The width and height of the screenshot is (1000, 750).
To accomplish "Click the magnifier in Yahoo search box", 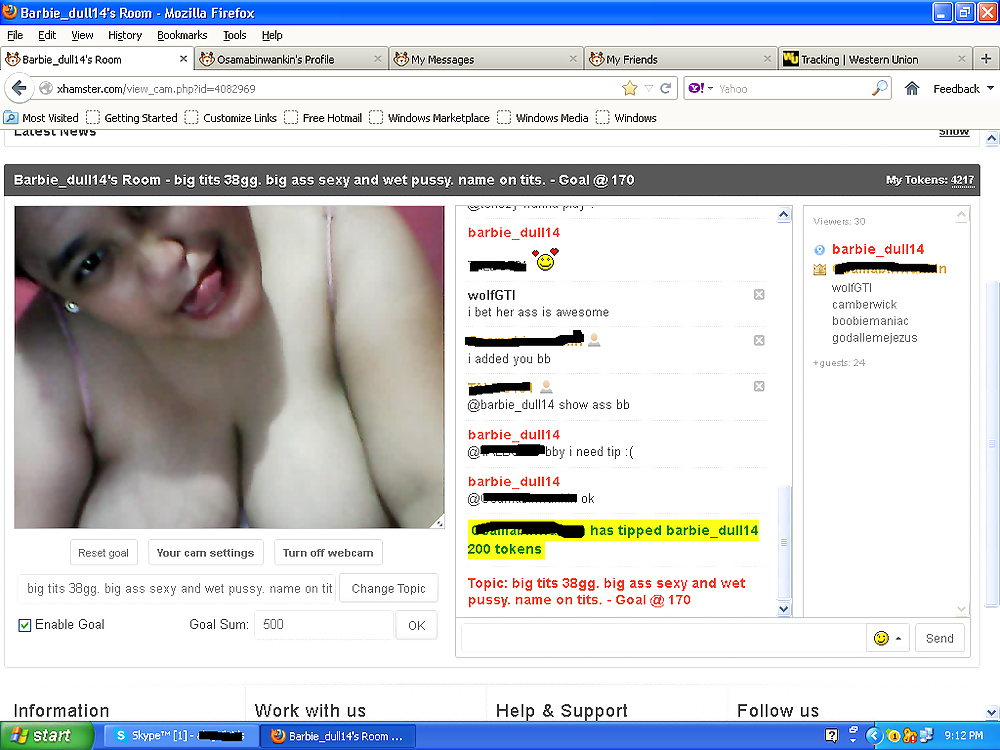I will point(879,88).
